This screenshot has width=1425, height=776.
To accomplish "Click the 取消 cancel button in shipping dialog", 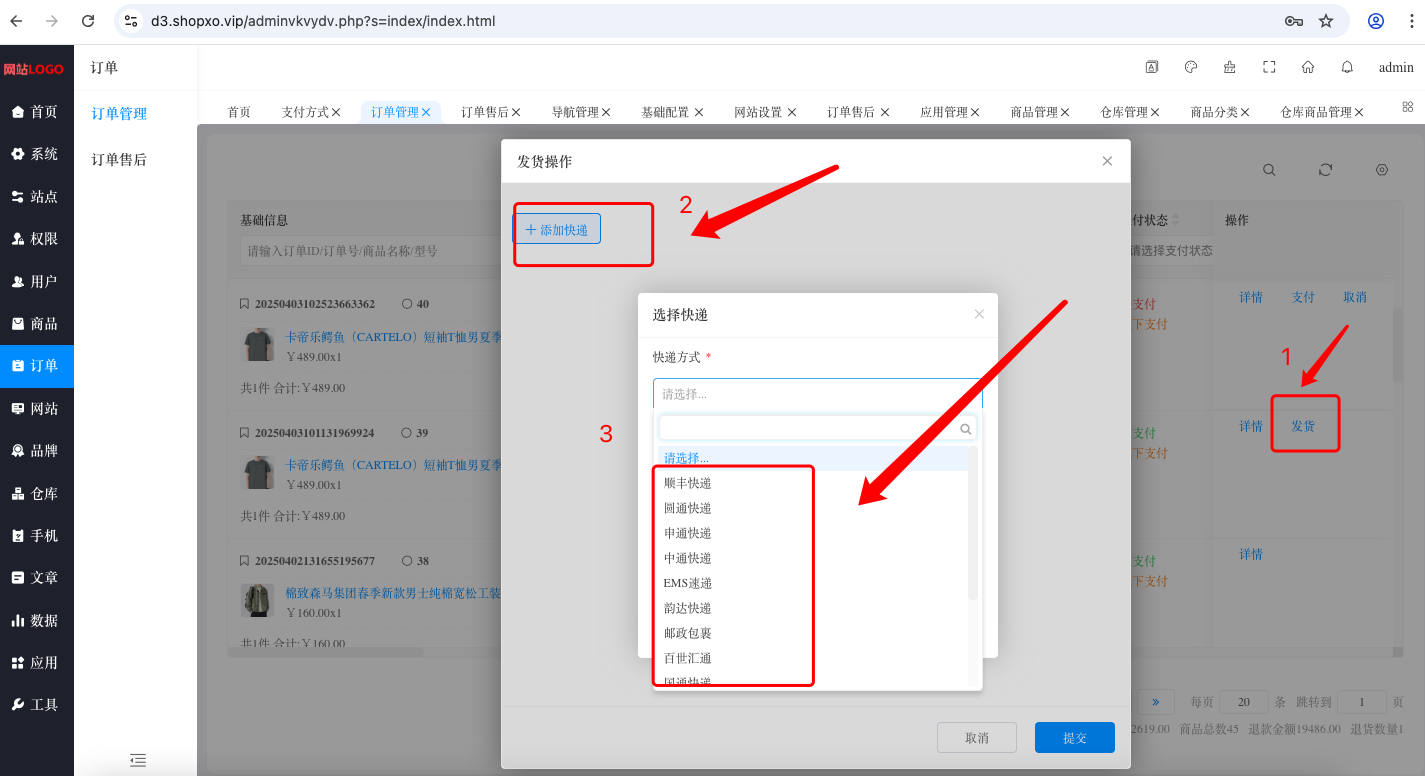I will click(977, 738).
